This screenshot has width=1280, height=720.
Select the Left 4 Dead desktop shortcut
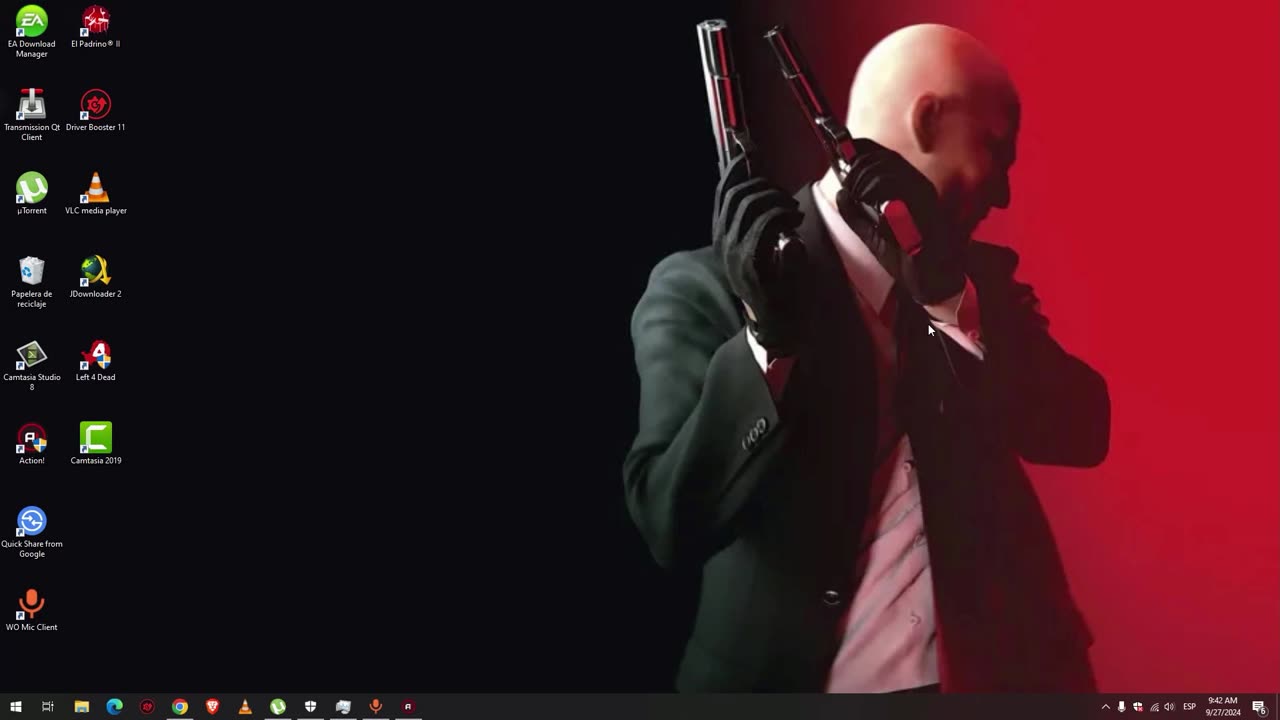point(95,360)
